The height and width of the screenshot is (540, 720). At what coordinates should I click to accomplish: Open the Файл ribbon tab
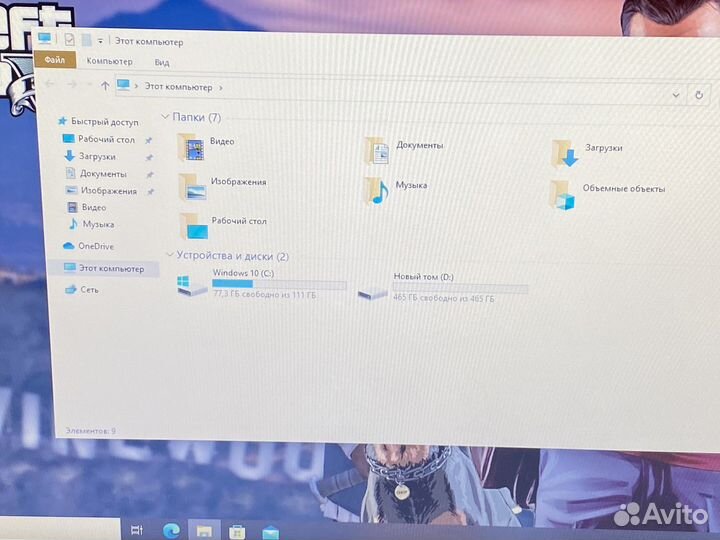point(55,60)
